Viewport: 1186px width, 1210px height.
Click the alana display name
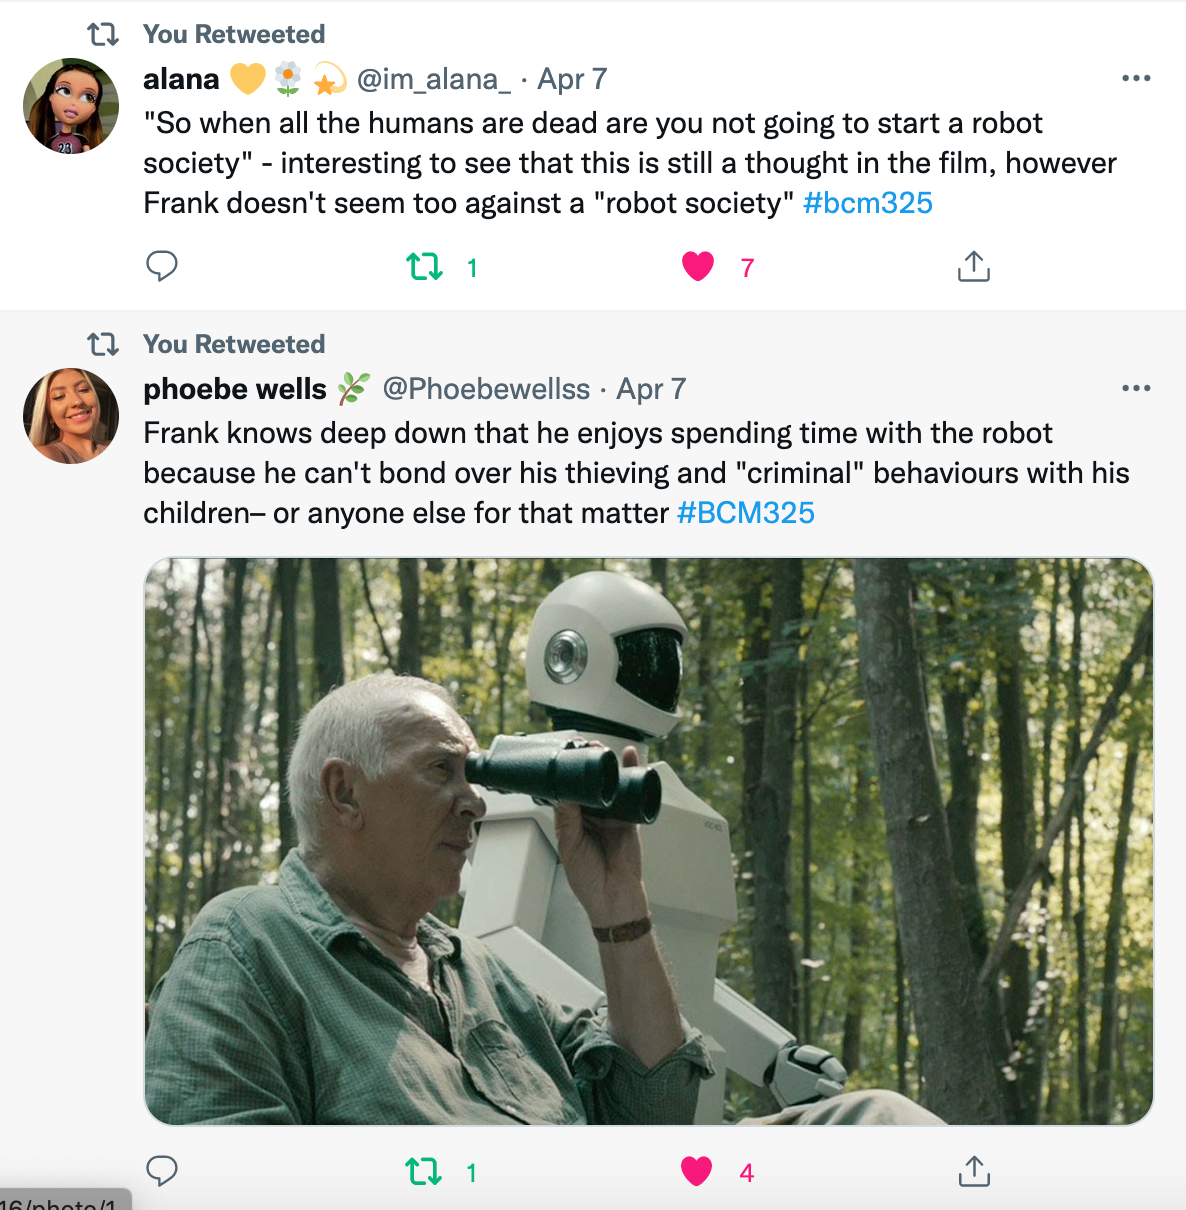181,79
